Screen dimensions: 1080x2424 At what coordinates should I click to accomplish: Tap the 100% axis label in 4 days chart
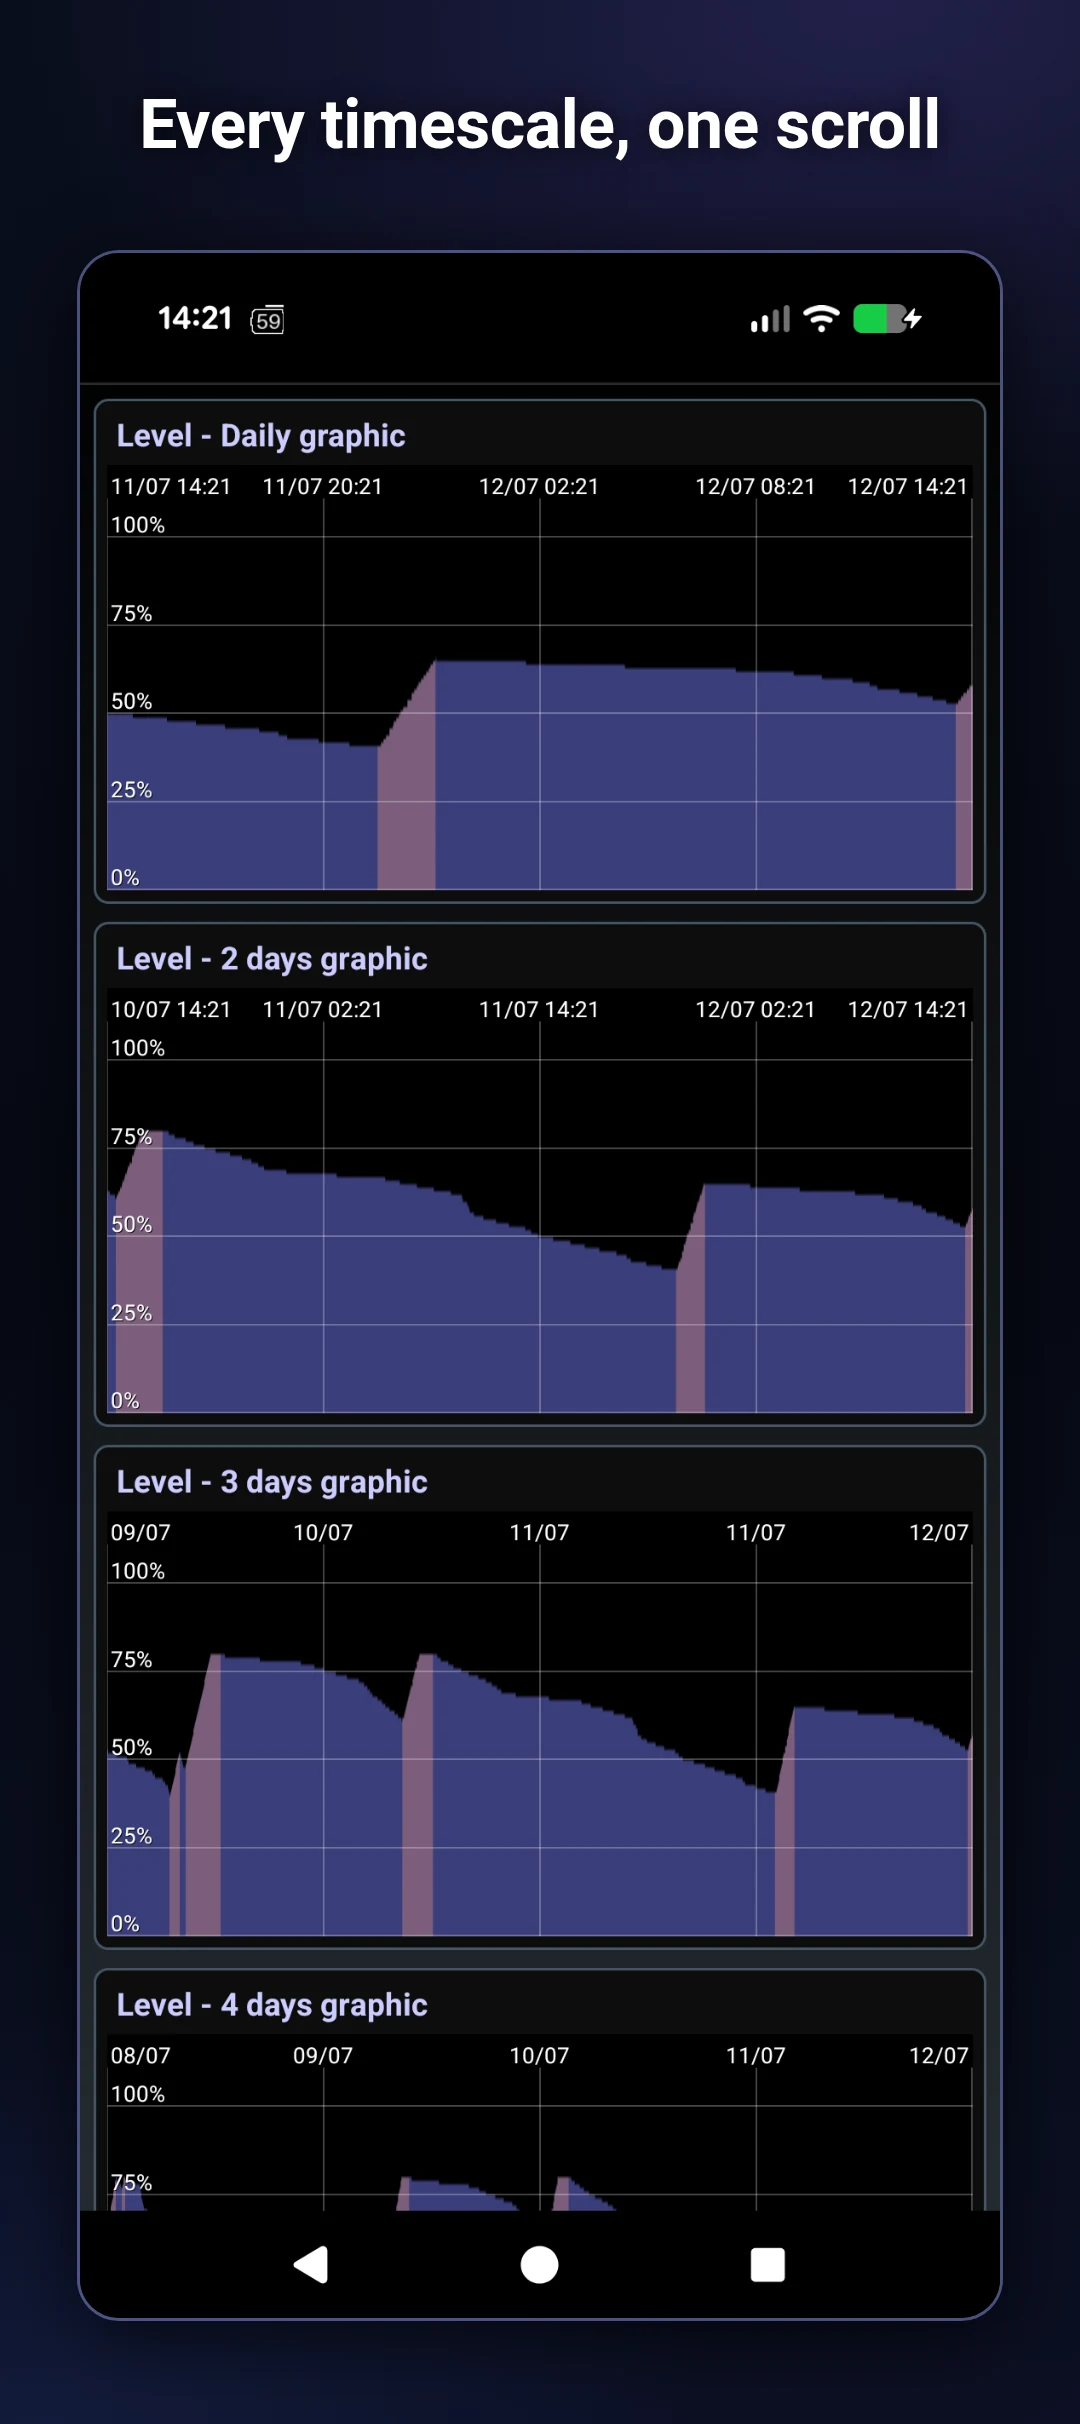click(138, 2094)
